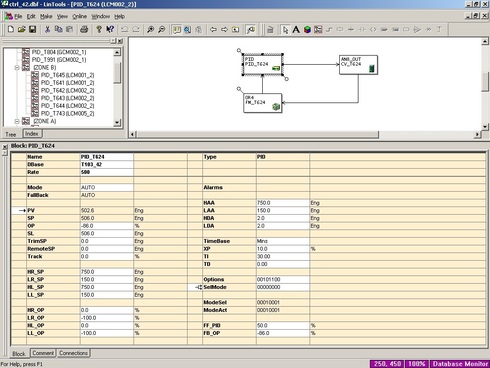Click the Options value 00101100

pos(283,279)
